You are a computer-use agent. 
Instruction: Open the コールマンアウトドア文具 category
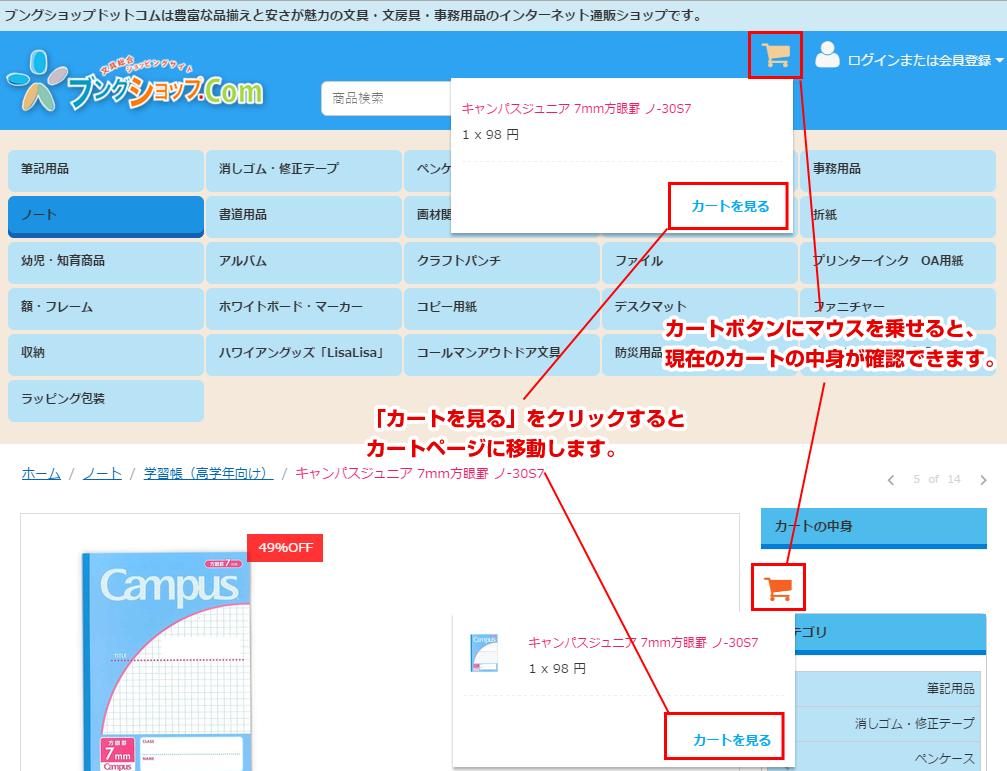[502, 354]
